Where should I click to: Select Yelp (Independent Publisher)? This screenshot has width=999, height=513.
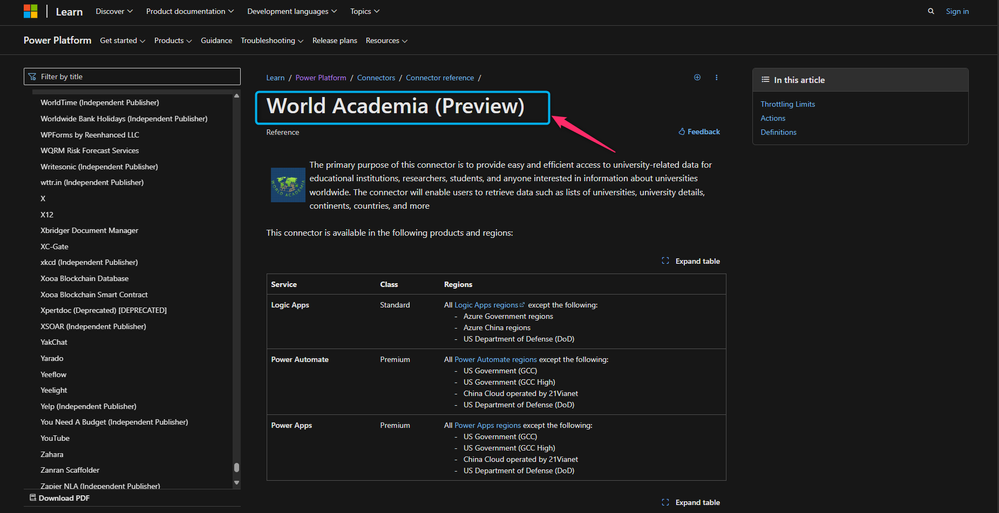[x=88, y=406]
